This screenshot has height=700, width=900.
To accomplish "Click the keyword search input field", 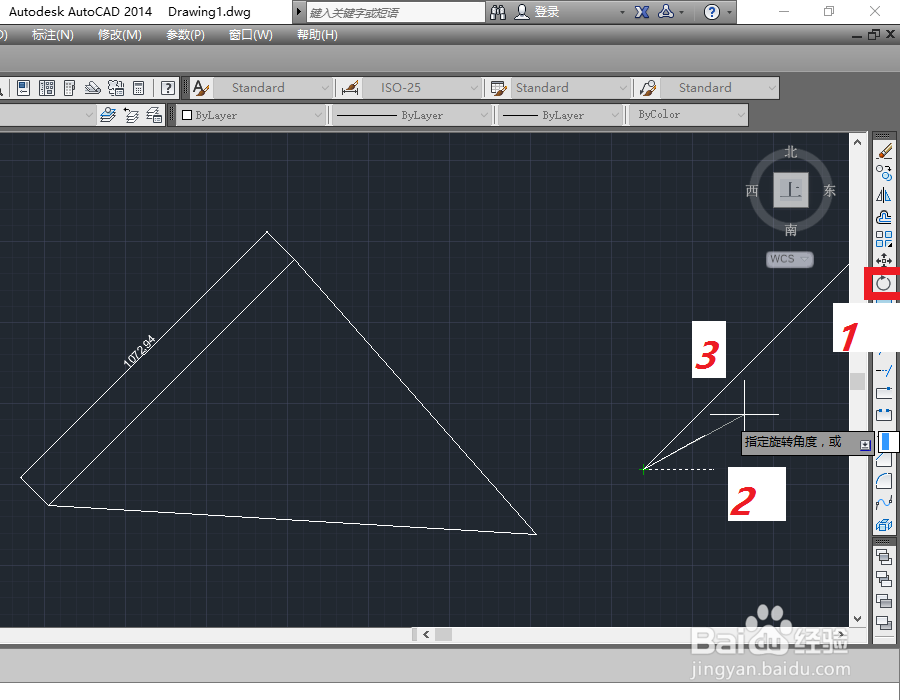I will (x=395, y=12).
